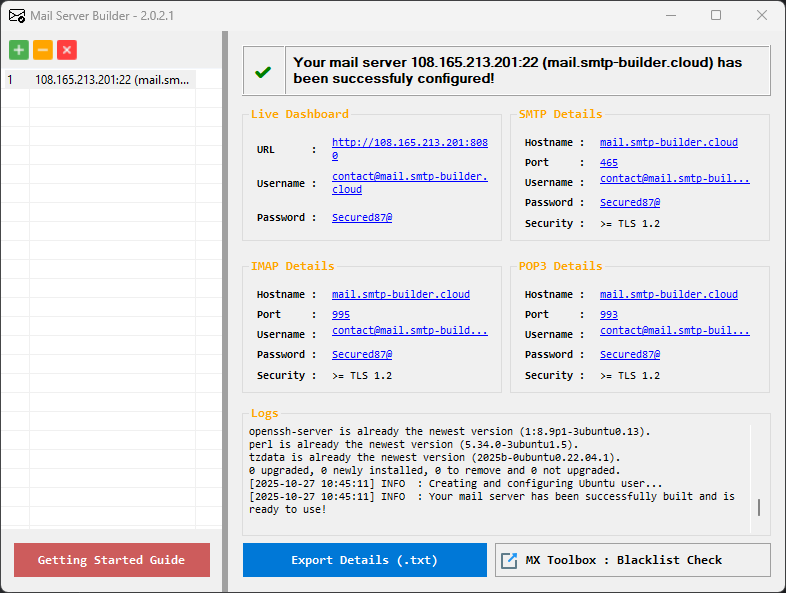Viewport: 786px width, 593px height.
Task: Click the IMAP password link
Action: pos(362,354)
